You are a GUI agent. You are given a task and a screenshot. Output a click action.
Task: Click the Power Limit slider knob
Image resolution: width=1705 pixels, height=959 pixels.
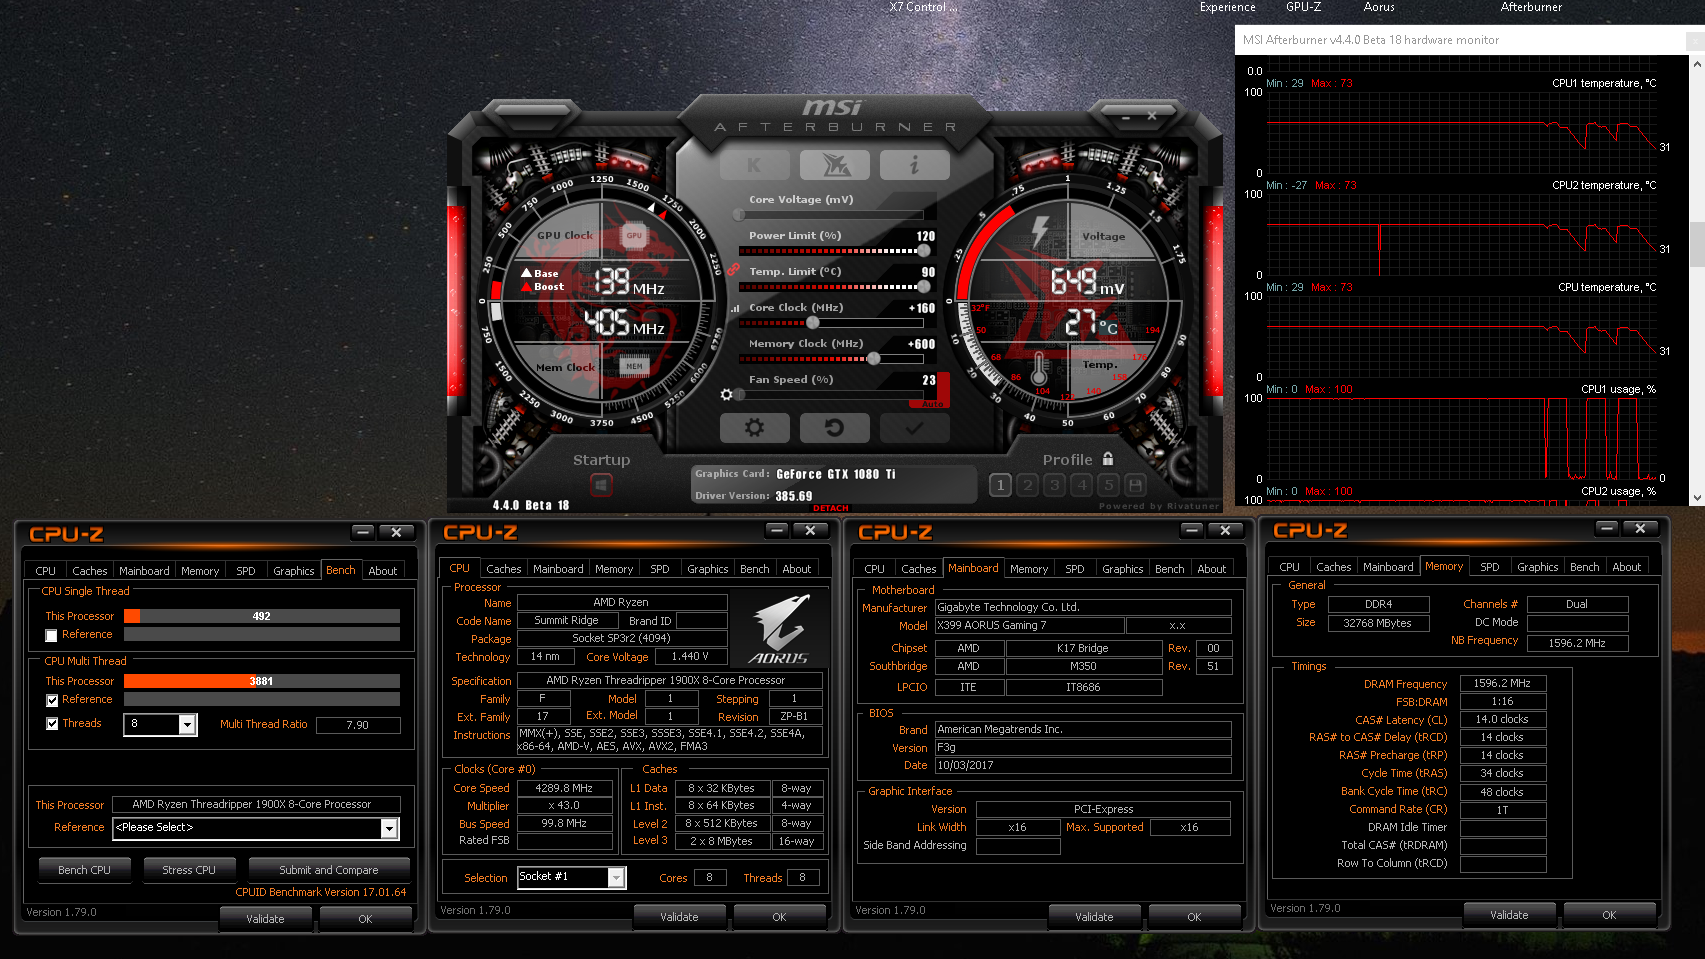pyautogui.click(x=924, y=251)
